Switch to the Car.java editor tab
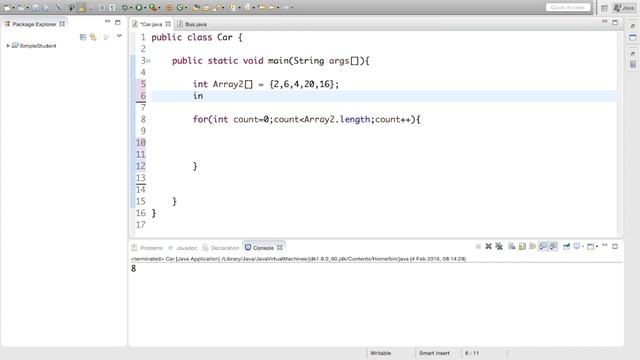The height and width of the screenshot is (360, 640). point(151,24)
